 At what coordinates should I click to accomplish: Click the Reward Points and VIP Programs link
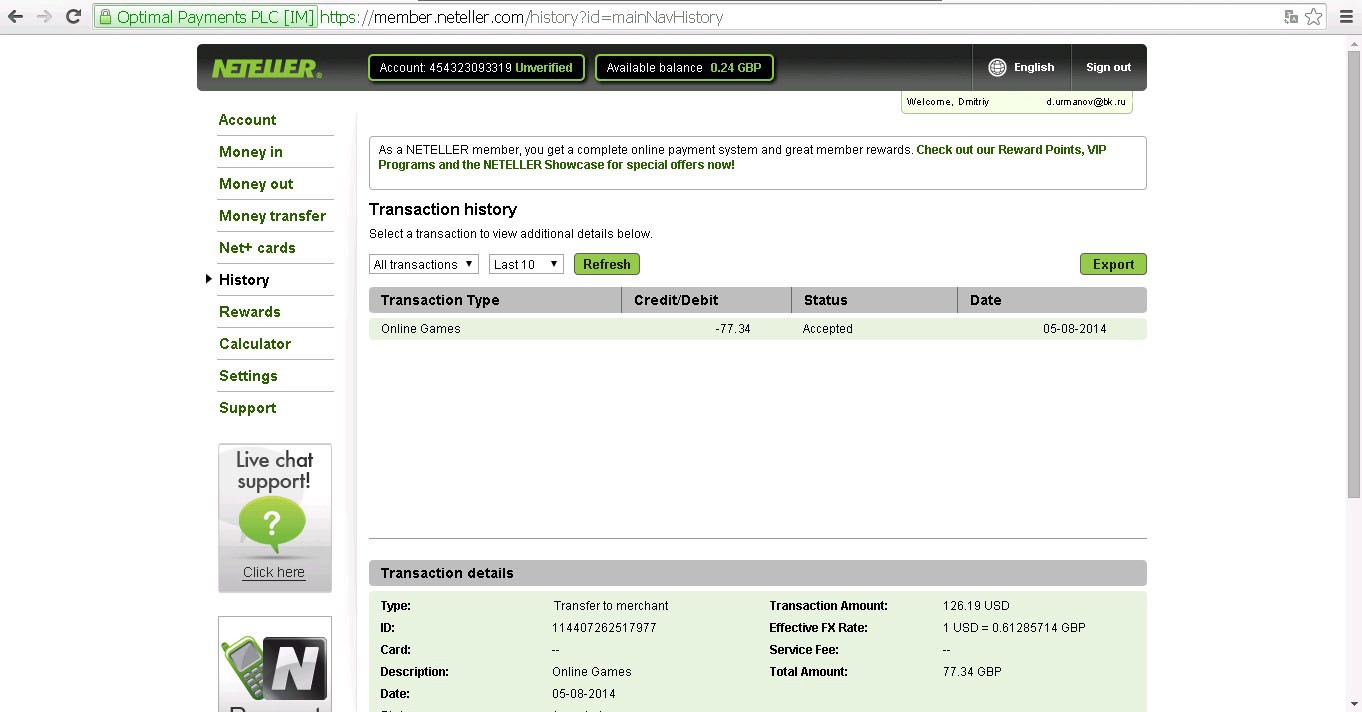pyautogui.click(x=742, y=157)
